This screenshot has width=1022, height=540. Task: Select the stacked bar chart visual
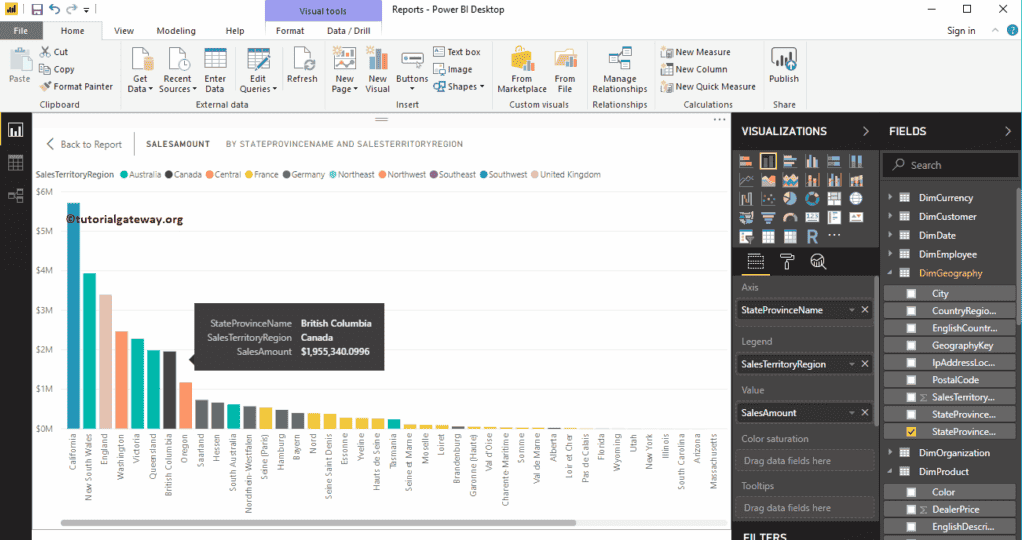click(746, 161)
